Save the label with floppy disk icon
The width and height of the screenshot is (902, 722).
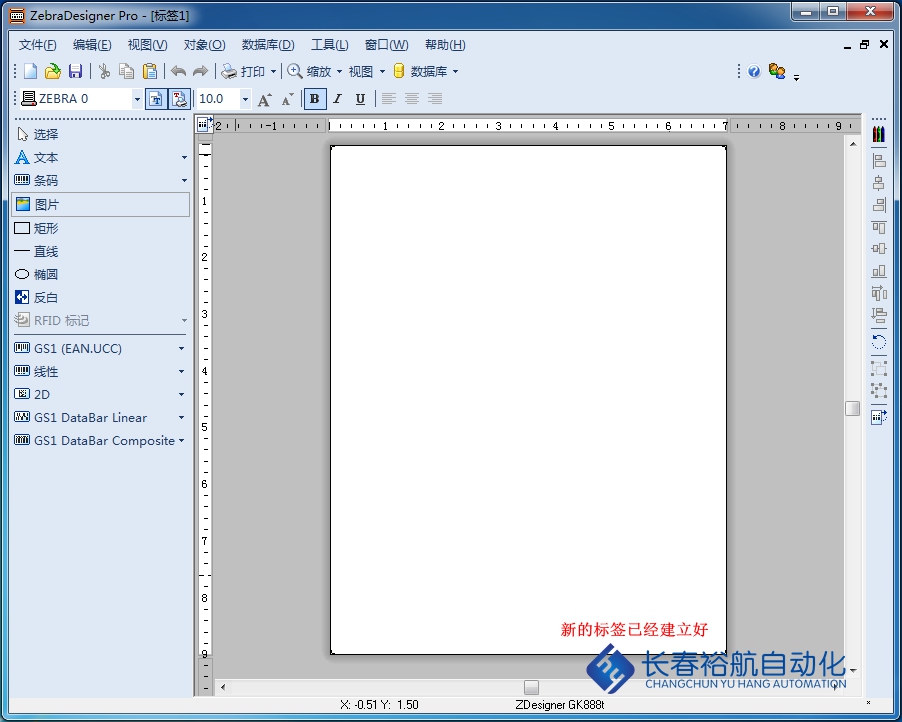(75, 71)
